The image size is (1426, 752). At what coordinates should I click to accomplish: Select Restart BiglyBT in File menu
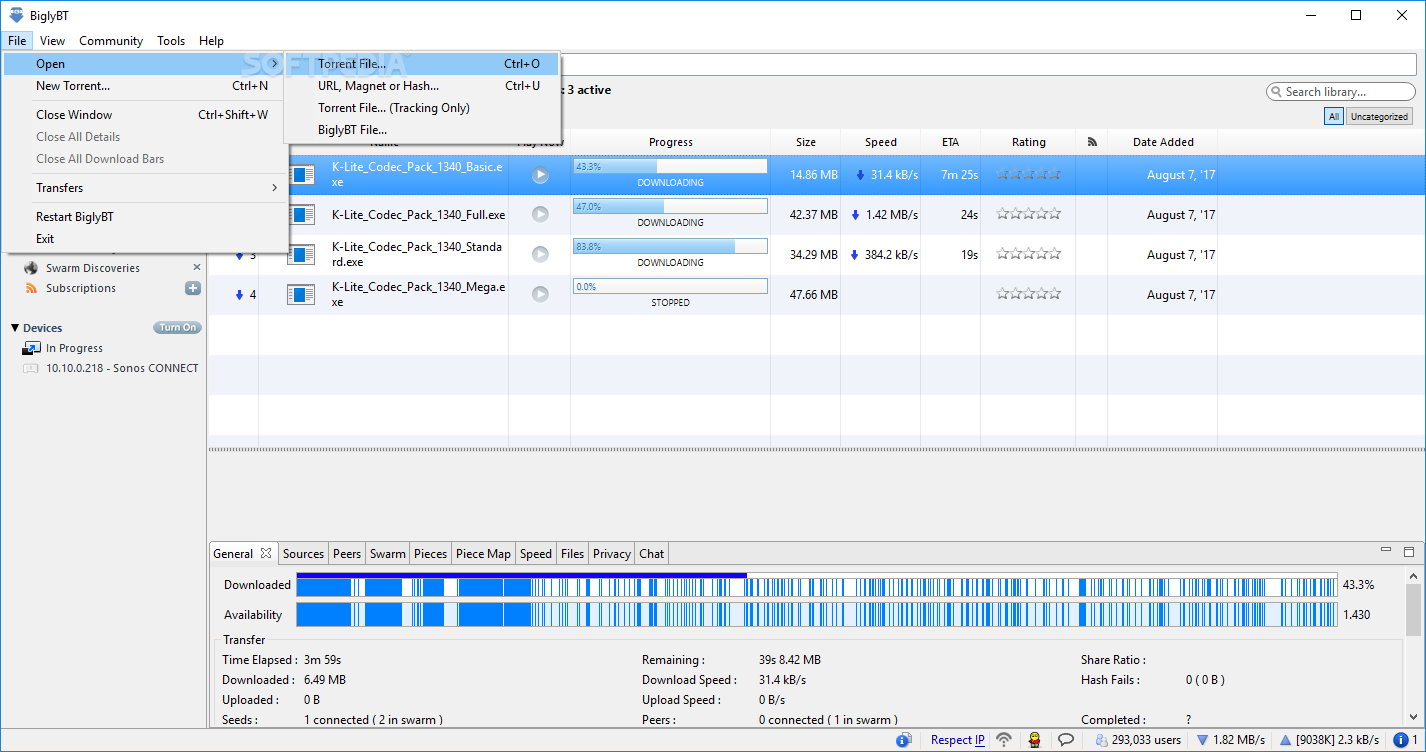tap(145, 217)
